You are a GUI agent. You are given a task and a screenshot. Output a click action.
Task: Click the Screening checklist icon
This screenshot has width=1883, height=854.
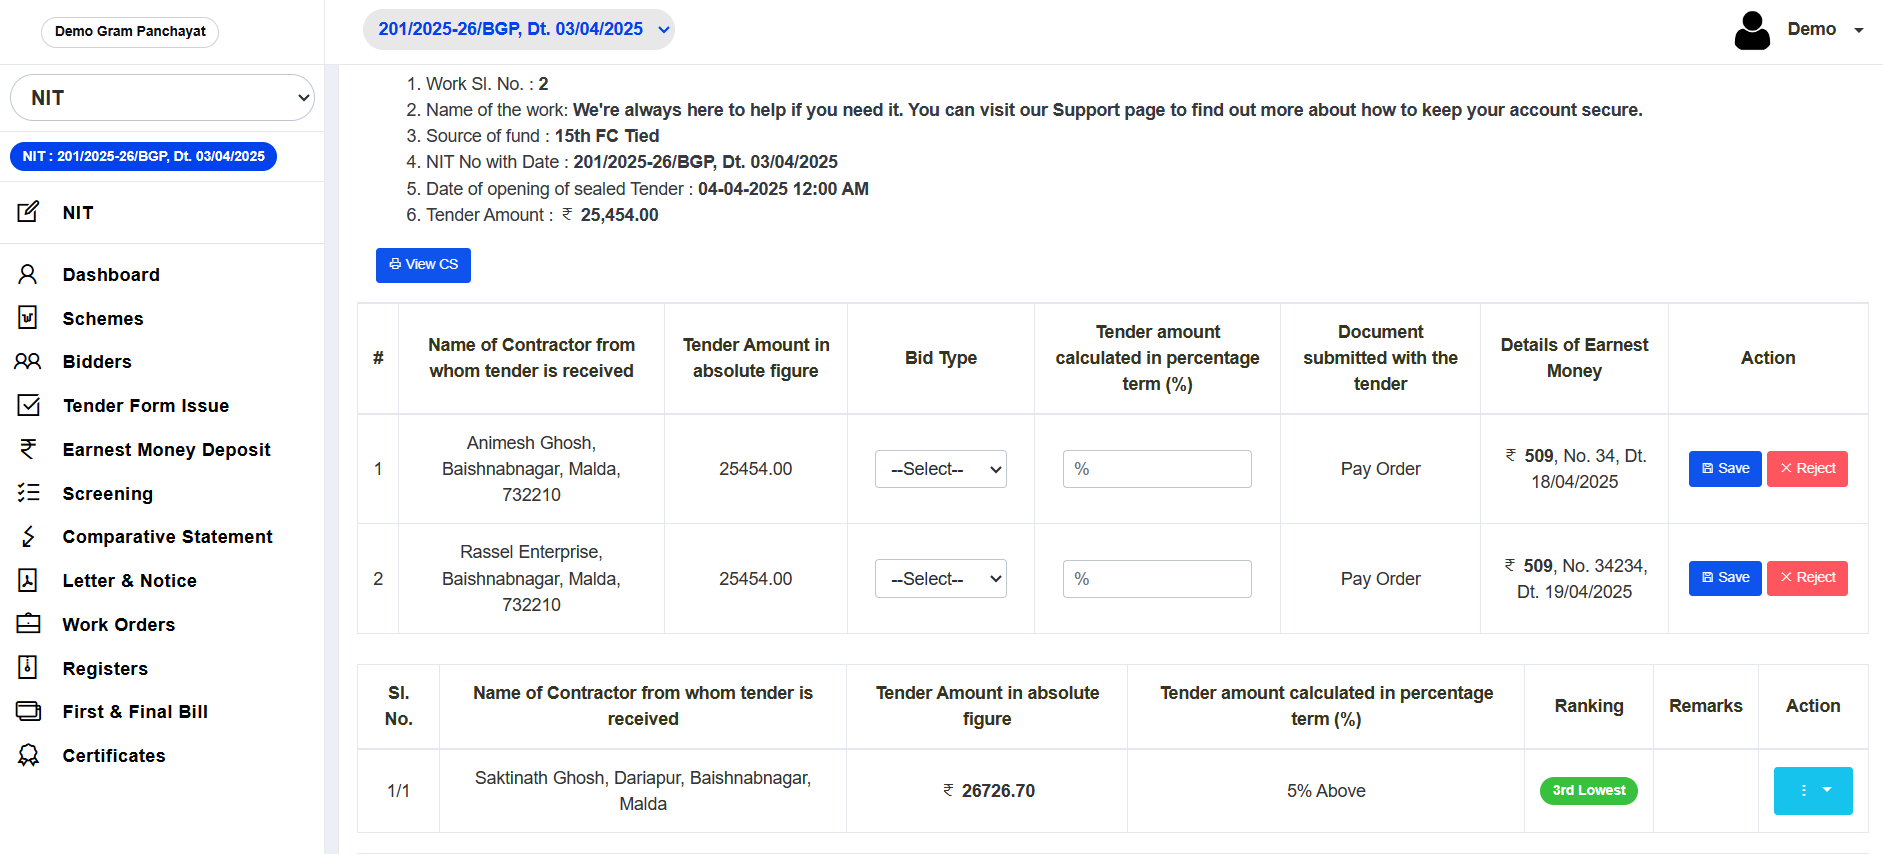coord(28,493)
